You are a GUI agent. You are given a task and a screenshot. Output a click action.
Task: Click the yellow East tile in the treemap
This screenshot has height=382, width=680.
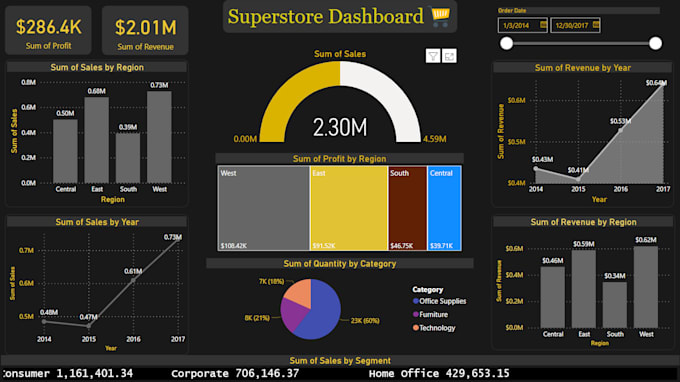(349, 208)
